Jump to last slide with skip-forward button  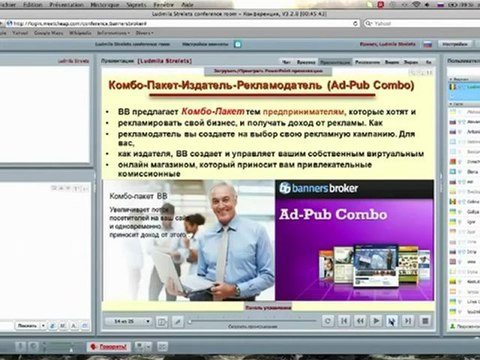[408, 321]
